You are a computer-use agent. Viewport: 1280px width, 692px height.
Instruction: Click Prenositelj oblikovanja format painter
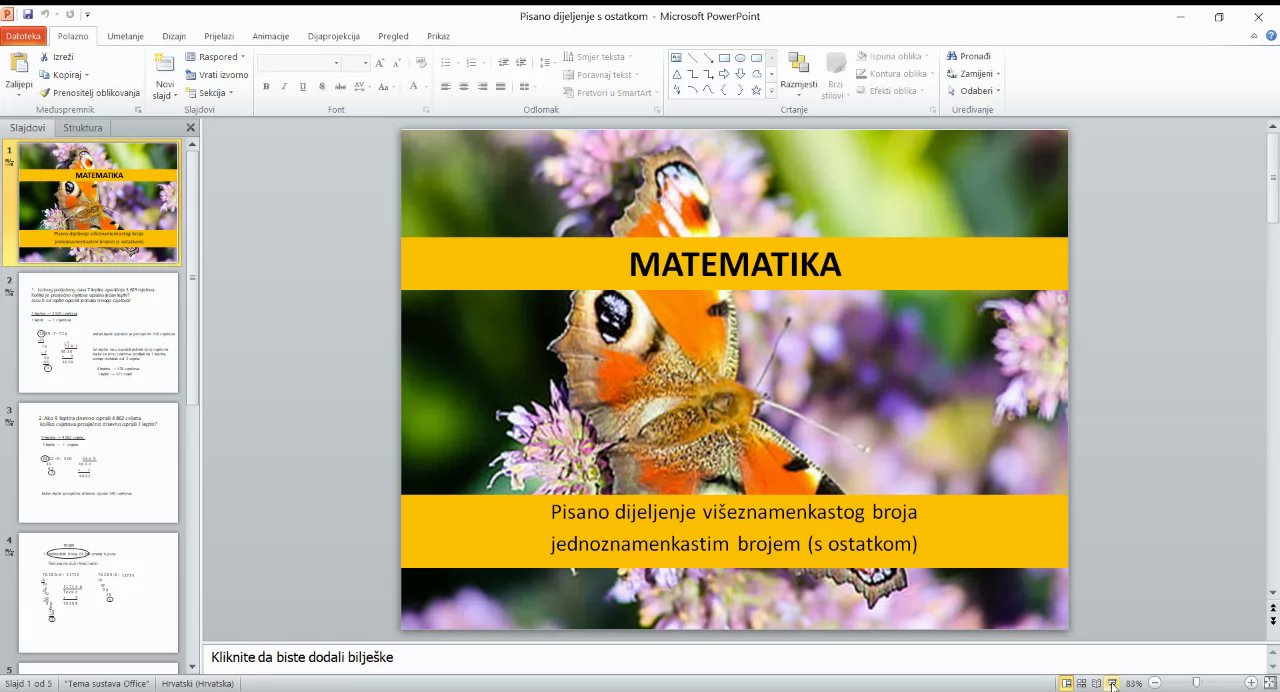tap(89, 93)
